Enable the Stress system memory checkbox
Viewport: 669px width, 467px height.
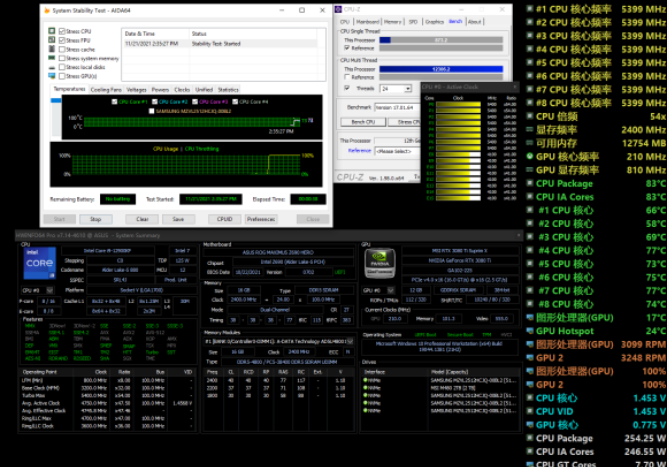tap(62, 58)
